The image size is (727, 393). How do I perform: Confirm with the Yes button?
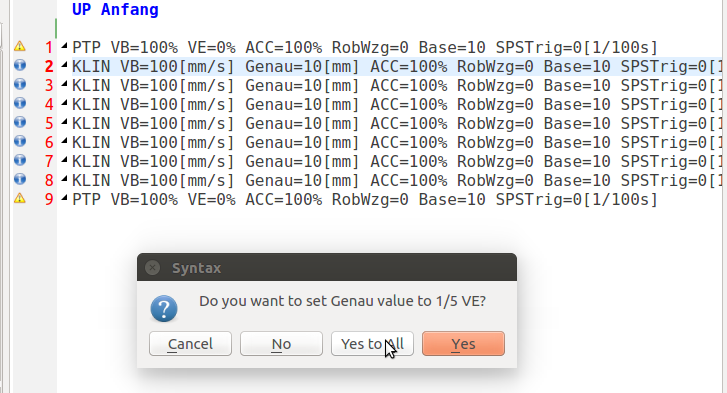coord(463,343)
